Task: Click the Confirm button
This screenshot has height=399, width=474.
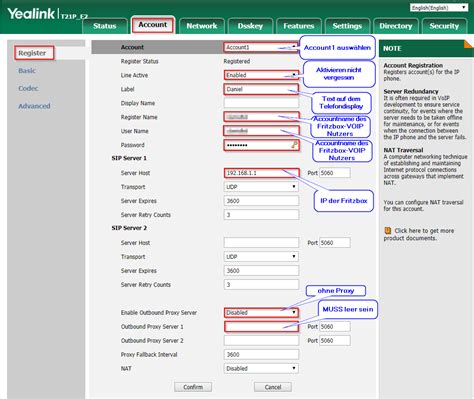Action: click(x=193, y=387)
